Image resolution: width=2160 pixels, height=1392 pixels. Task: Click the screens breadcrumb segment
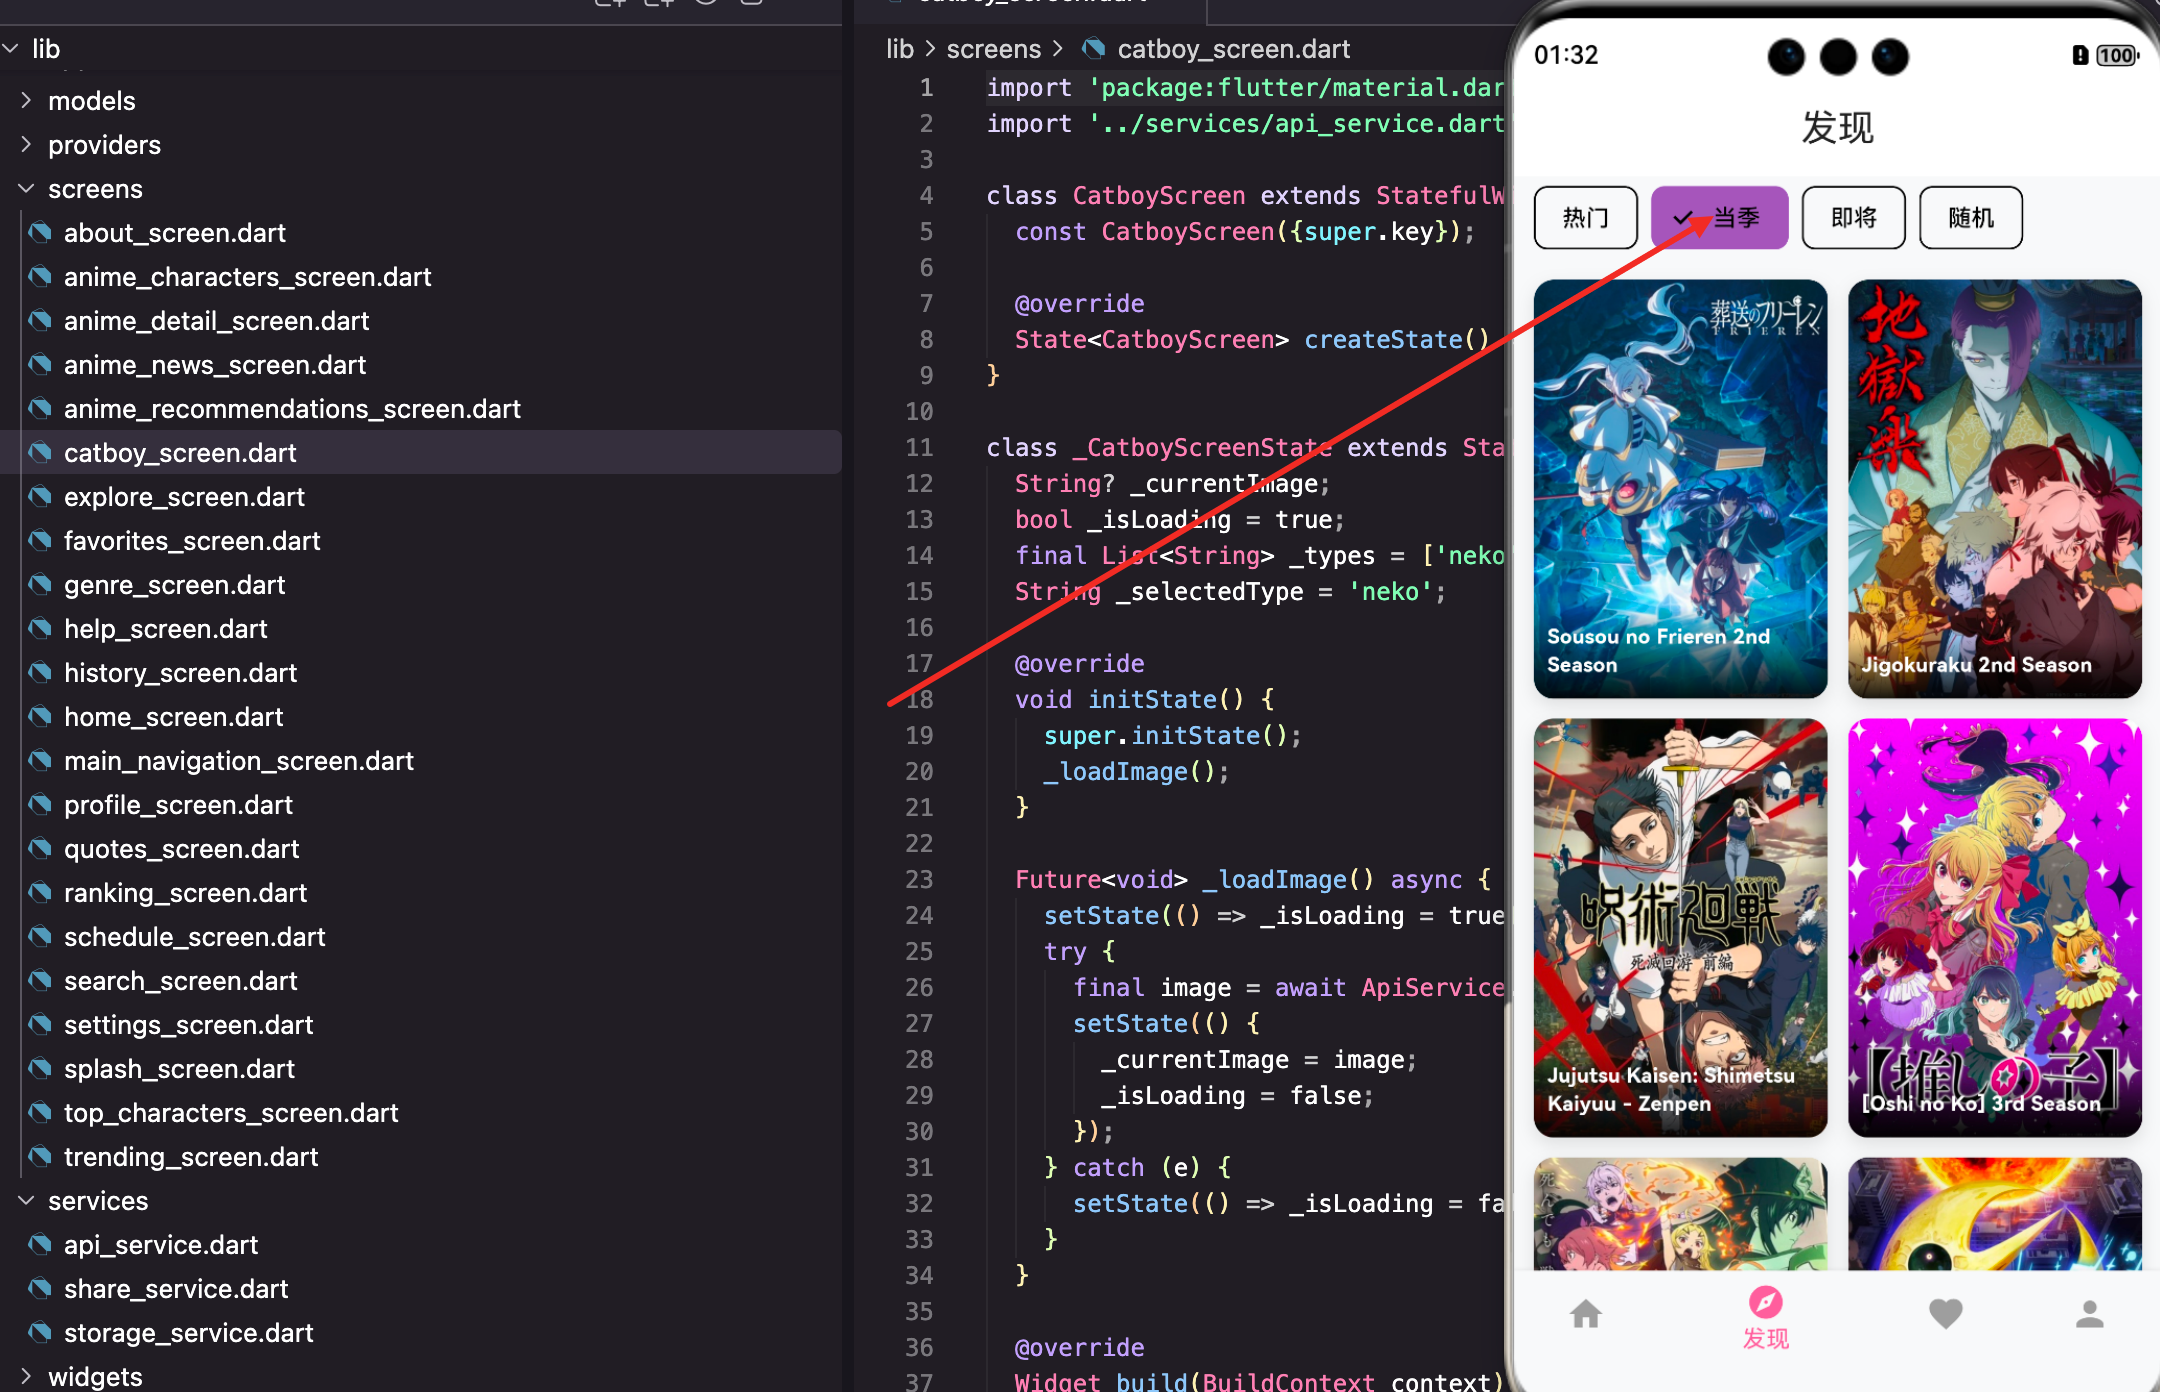point(994,49)
